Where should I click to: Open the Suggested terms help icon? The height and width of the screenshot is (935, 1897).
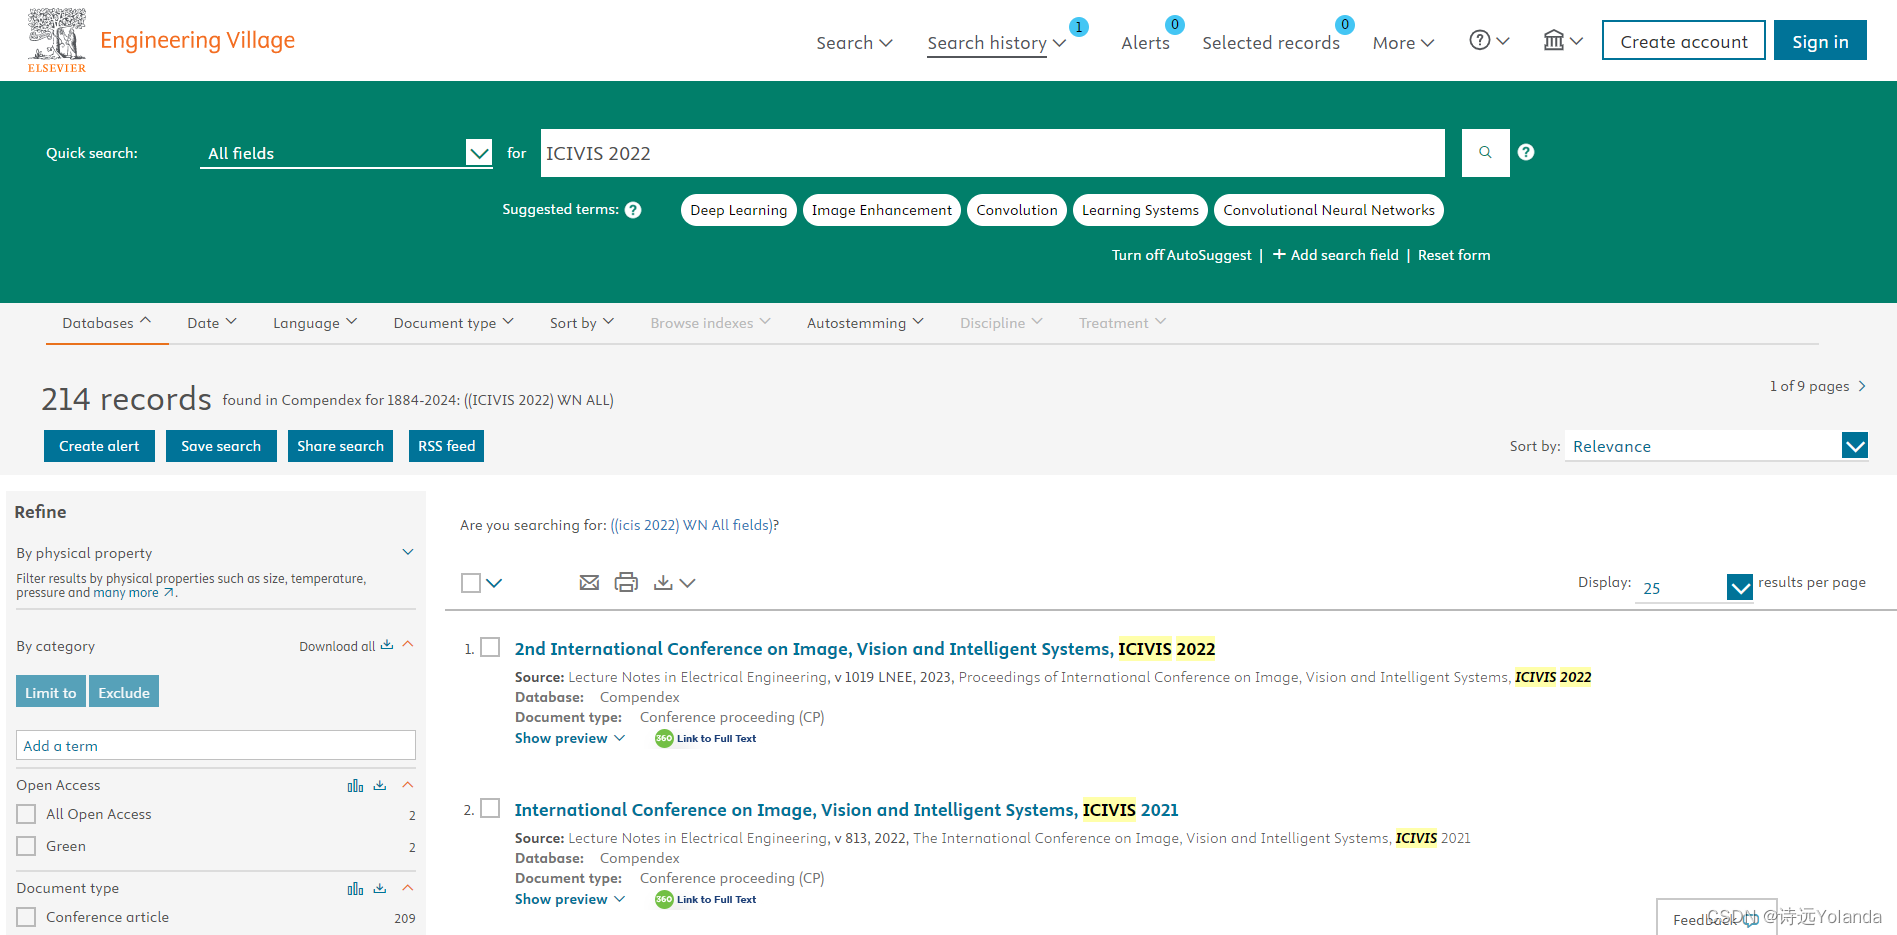point(633,210)
